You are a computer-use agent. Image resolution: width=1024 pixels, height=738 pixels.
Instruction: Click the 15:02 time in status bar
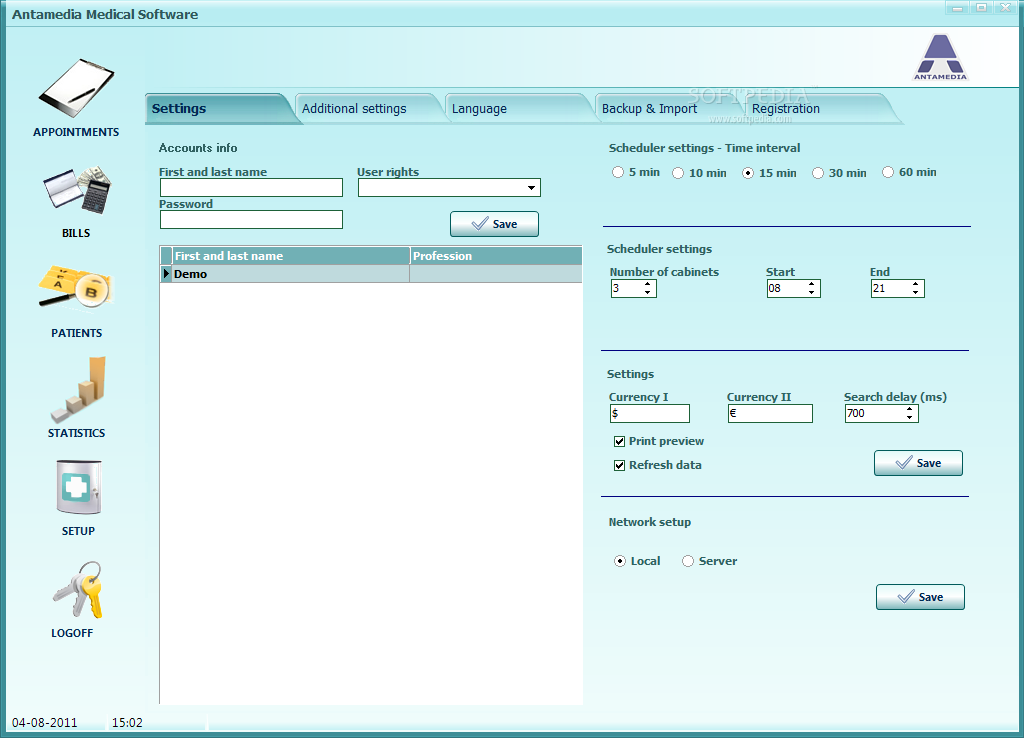coord(127,723)
